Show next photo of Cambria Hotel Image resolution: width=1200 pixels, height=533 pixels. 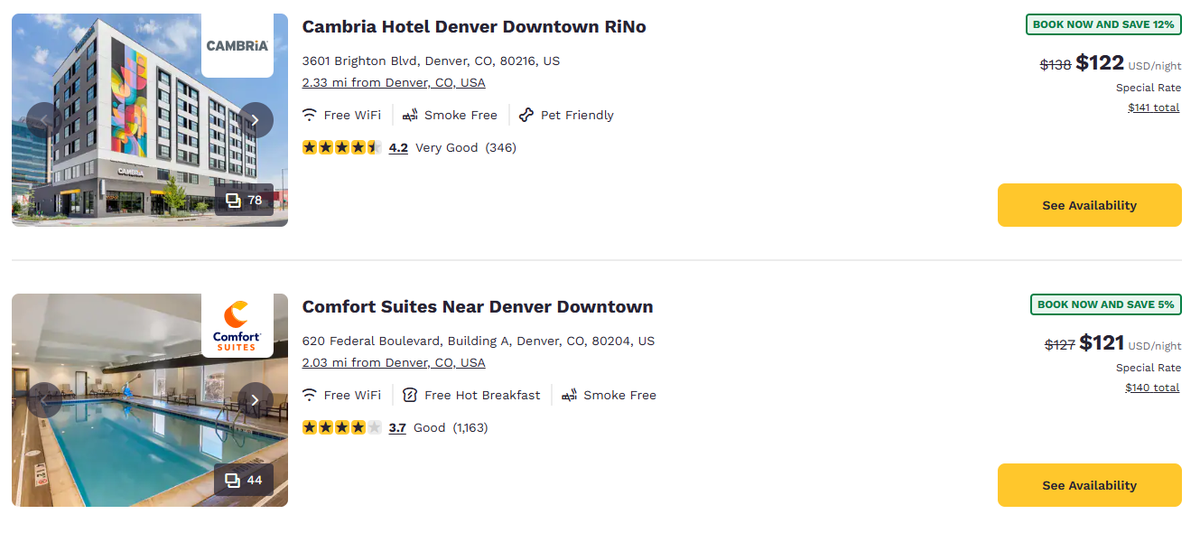coord(255,120)
